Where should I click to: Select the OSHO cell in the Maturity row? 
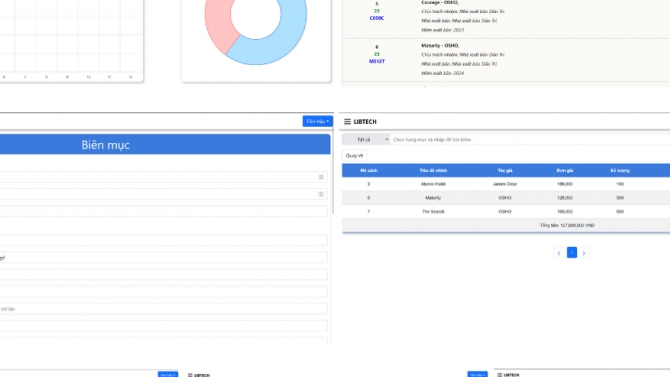[505, 198]
